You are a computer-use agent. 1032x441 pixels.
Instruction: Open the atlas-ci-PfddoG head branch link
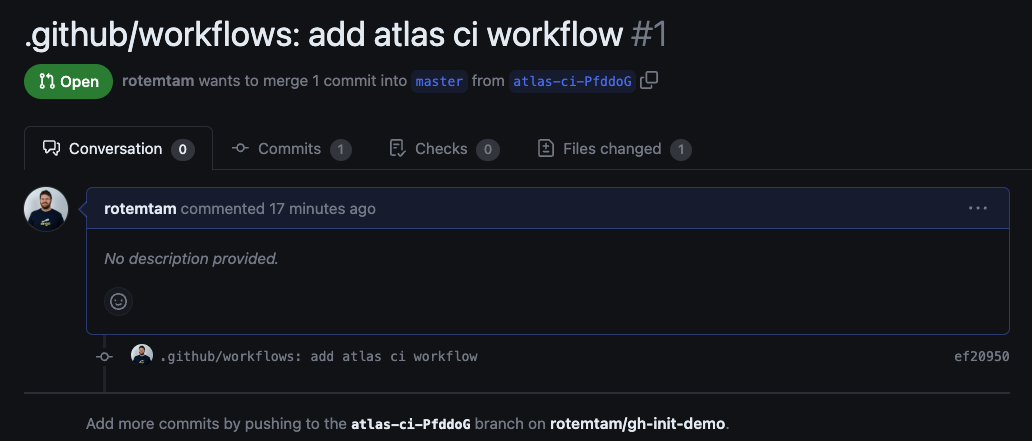(572, 82)
